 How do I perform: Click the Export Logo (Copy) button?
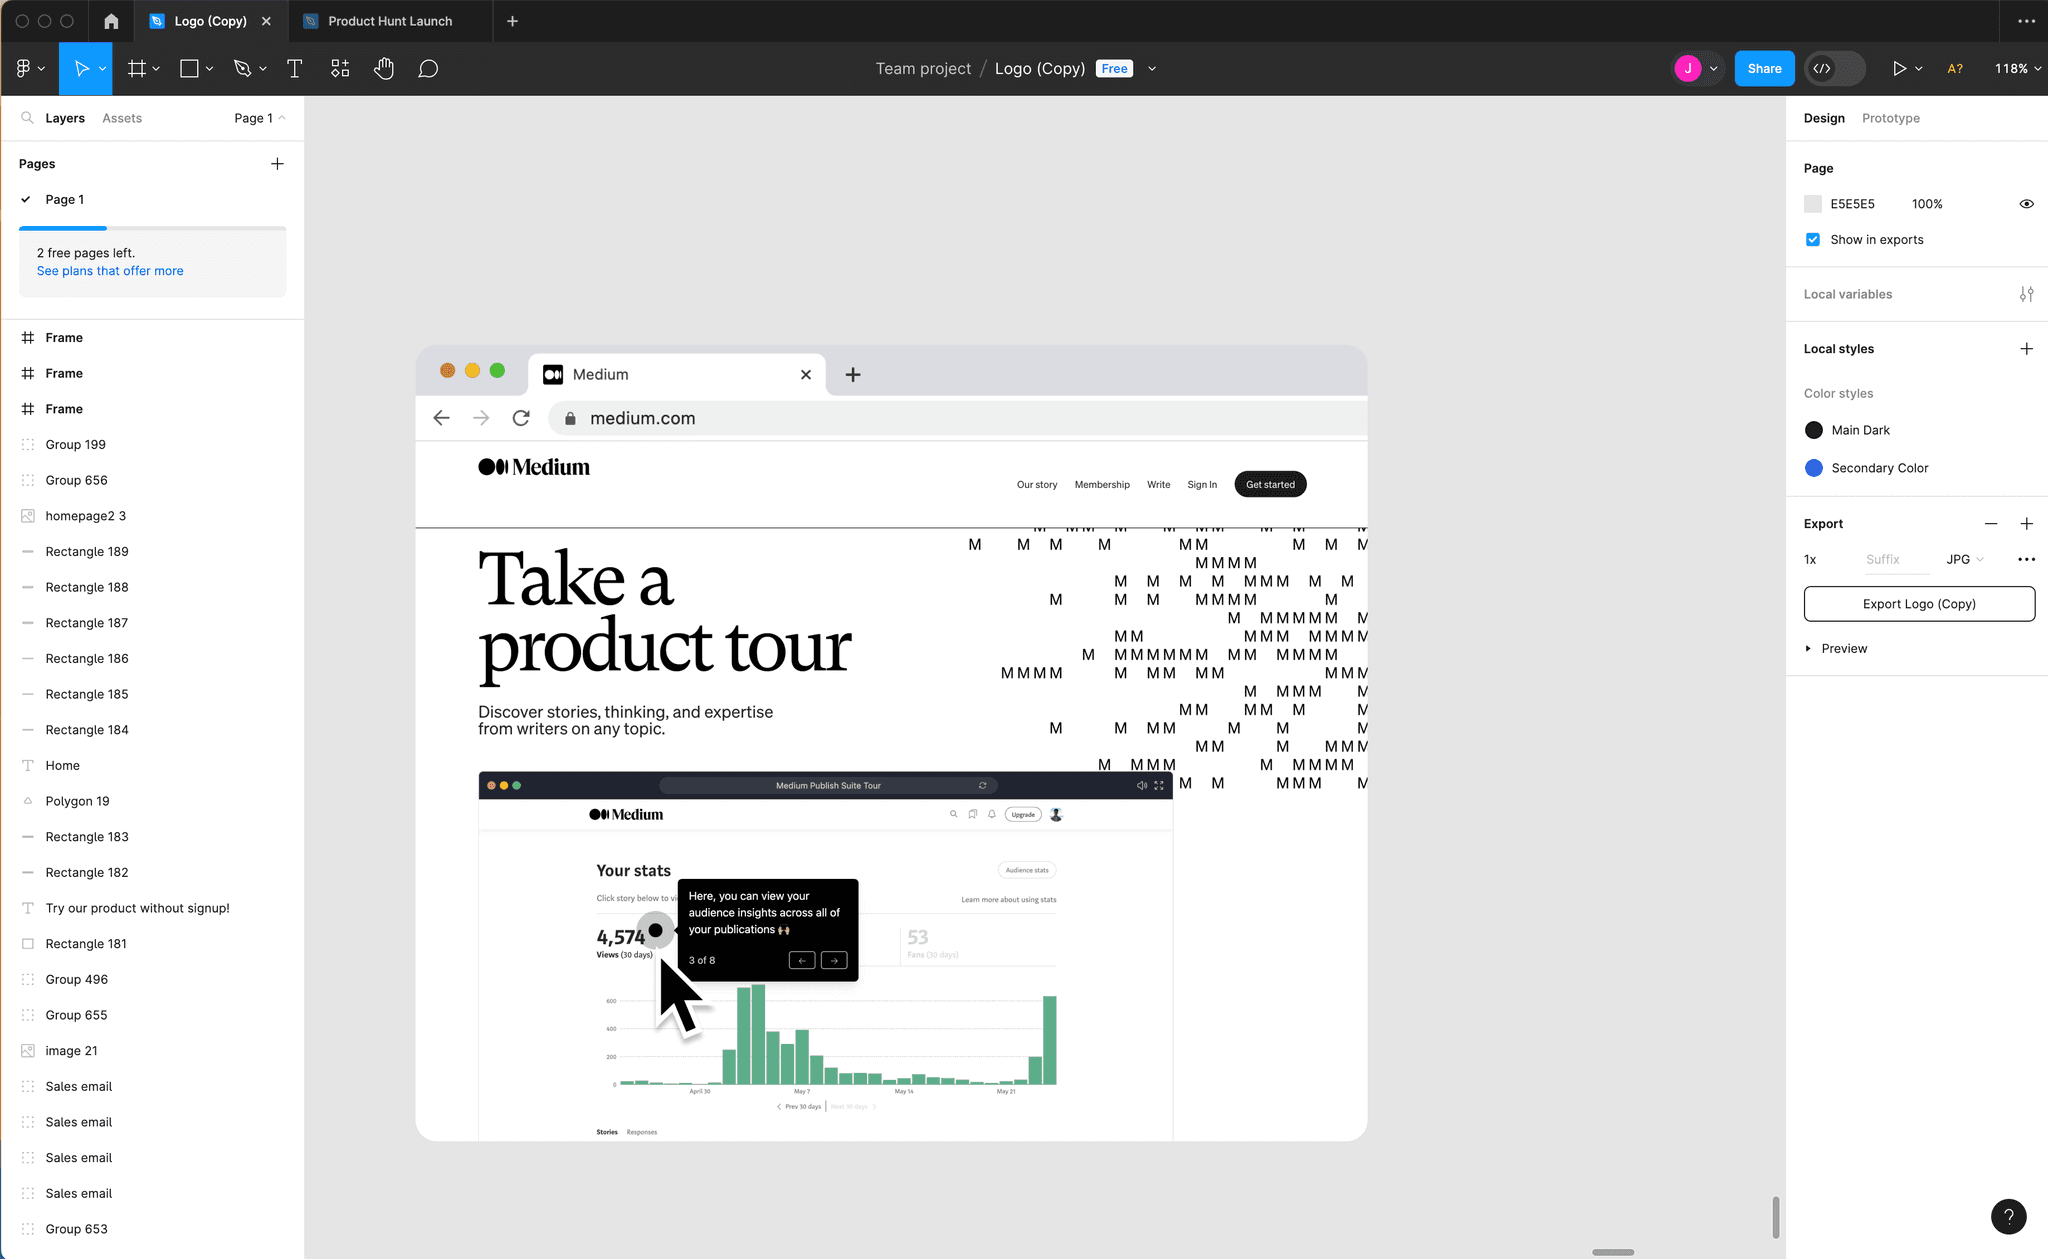pos(1918,604)
